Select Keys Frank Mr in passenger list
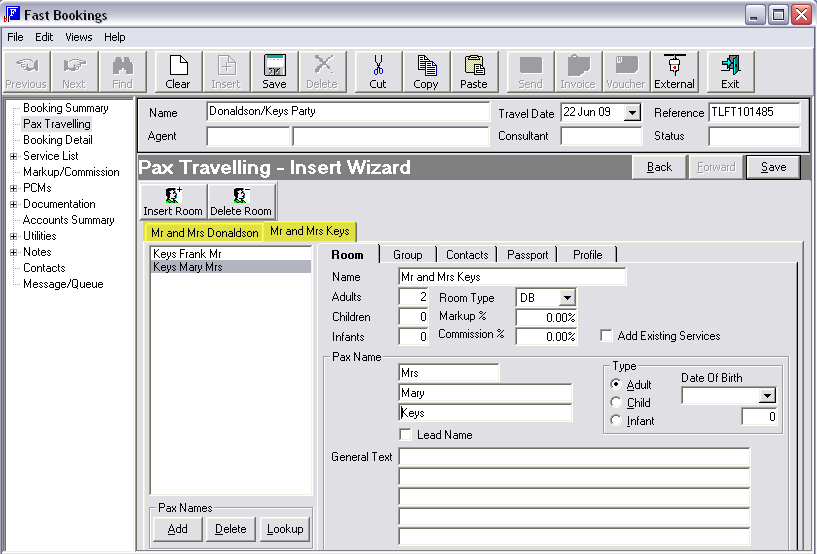The height and width of the screenshot is (554, 817). tap(186, 254)
